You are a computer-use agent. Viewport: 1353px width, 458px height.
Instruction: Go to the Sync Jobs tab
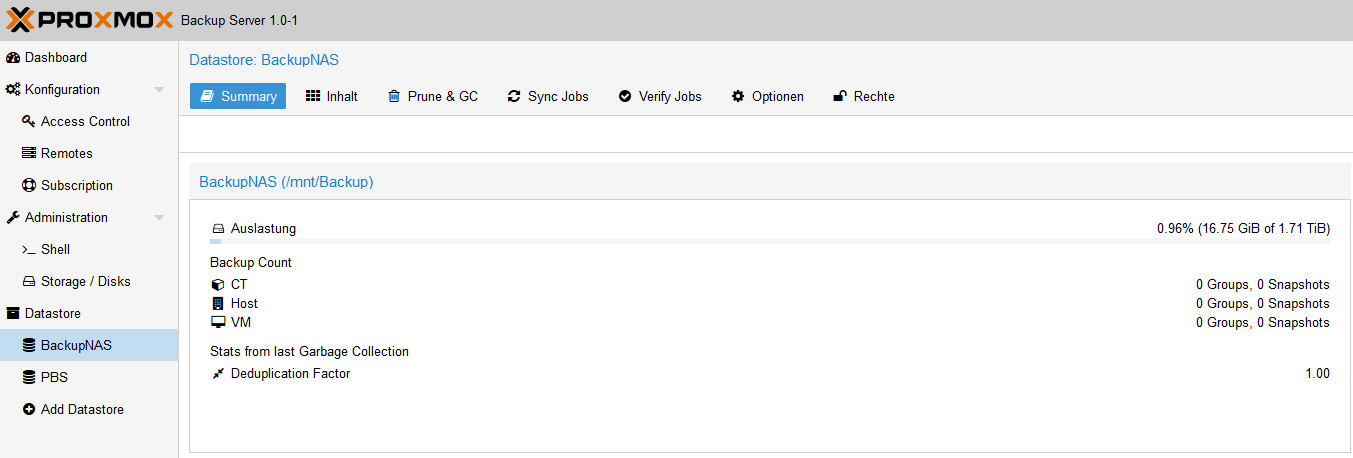click(x=548, y=97)
